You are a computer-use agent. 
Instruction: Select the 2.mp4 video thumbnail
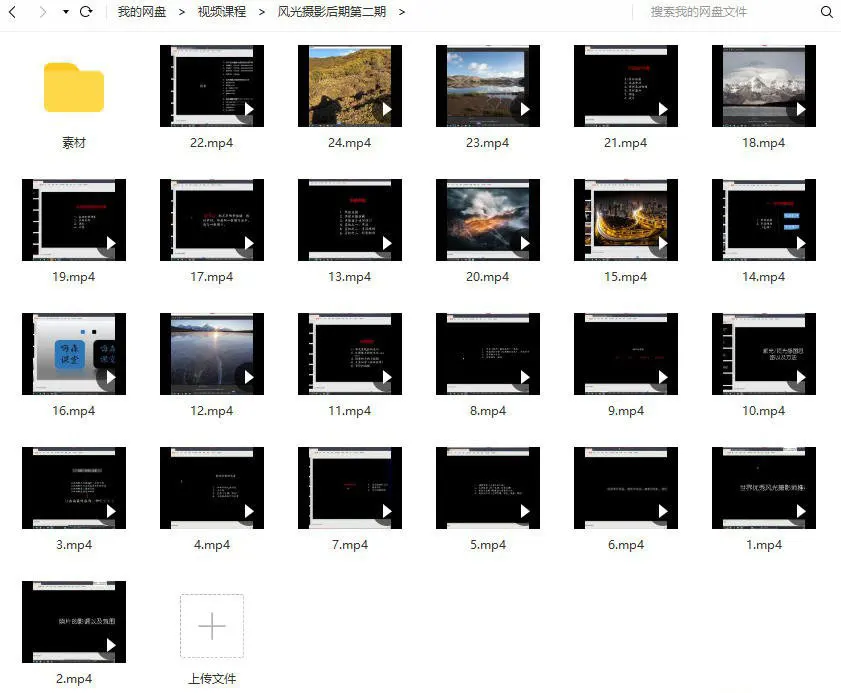pyautogui.click(x=74, y=622)
